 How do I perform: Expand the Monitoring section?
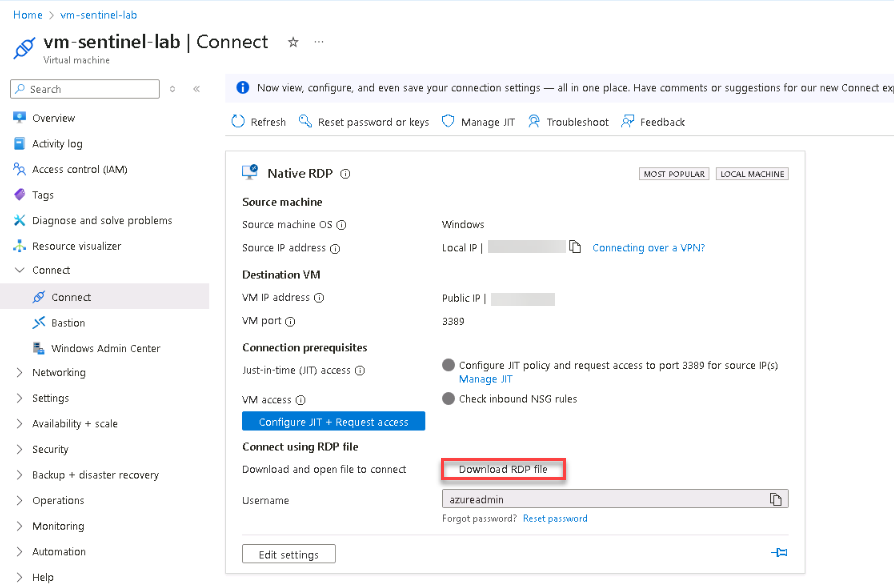(x=19, y=526)
